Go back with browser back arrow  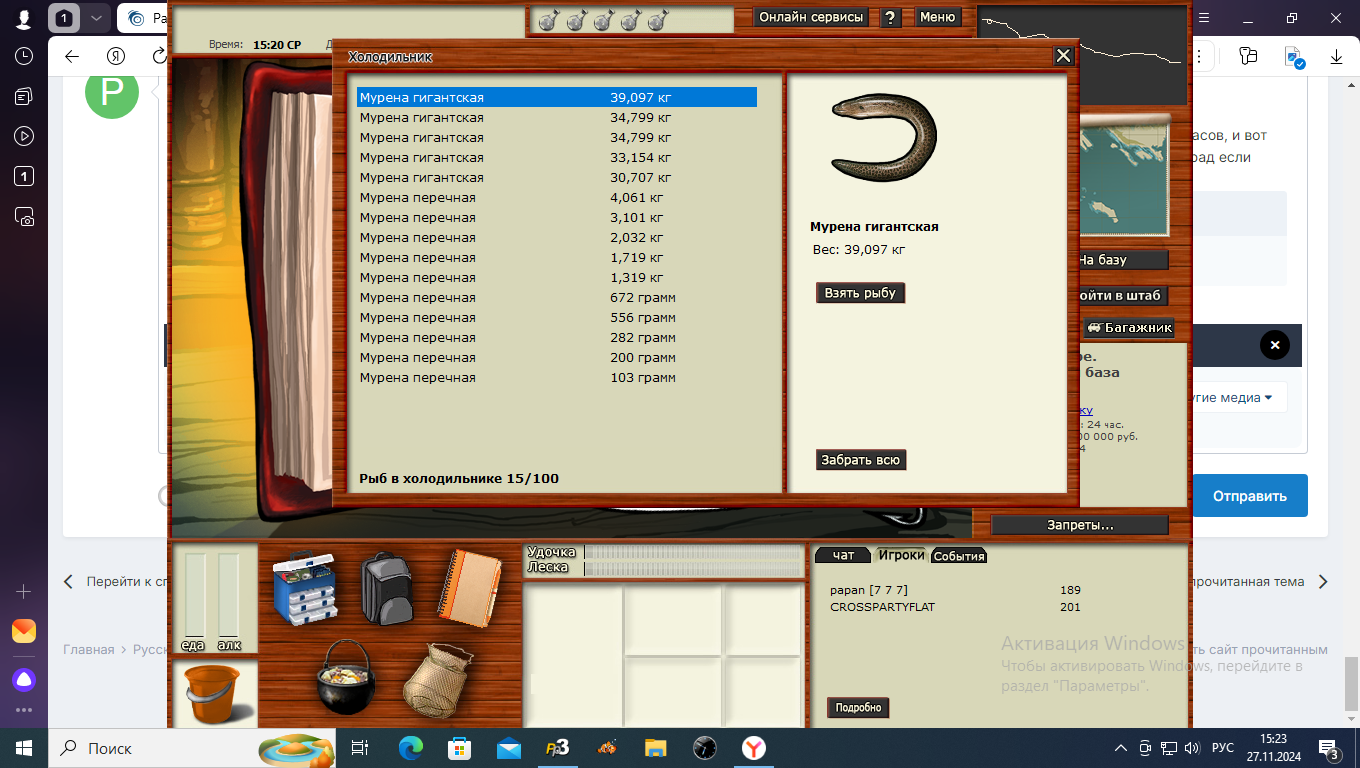[x=72, y=57]
